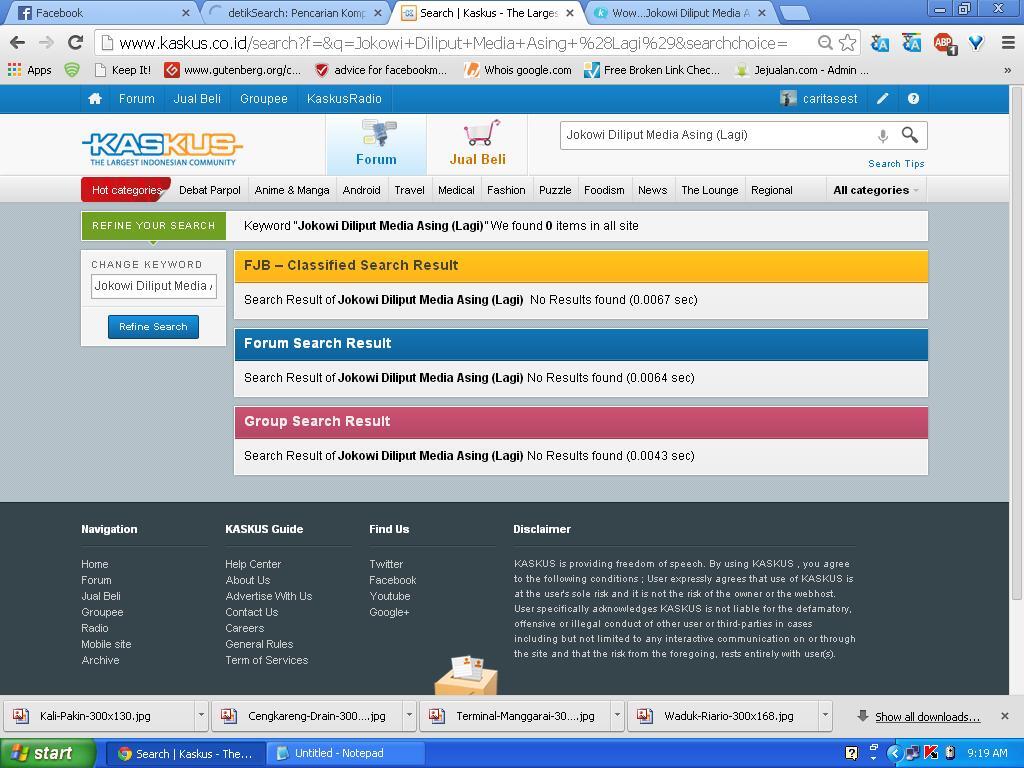
Task: Open Jual Beli in the top blue bar
Action: pos(197,99)
